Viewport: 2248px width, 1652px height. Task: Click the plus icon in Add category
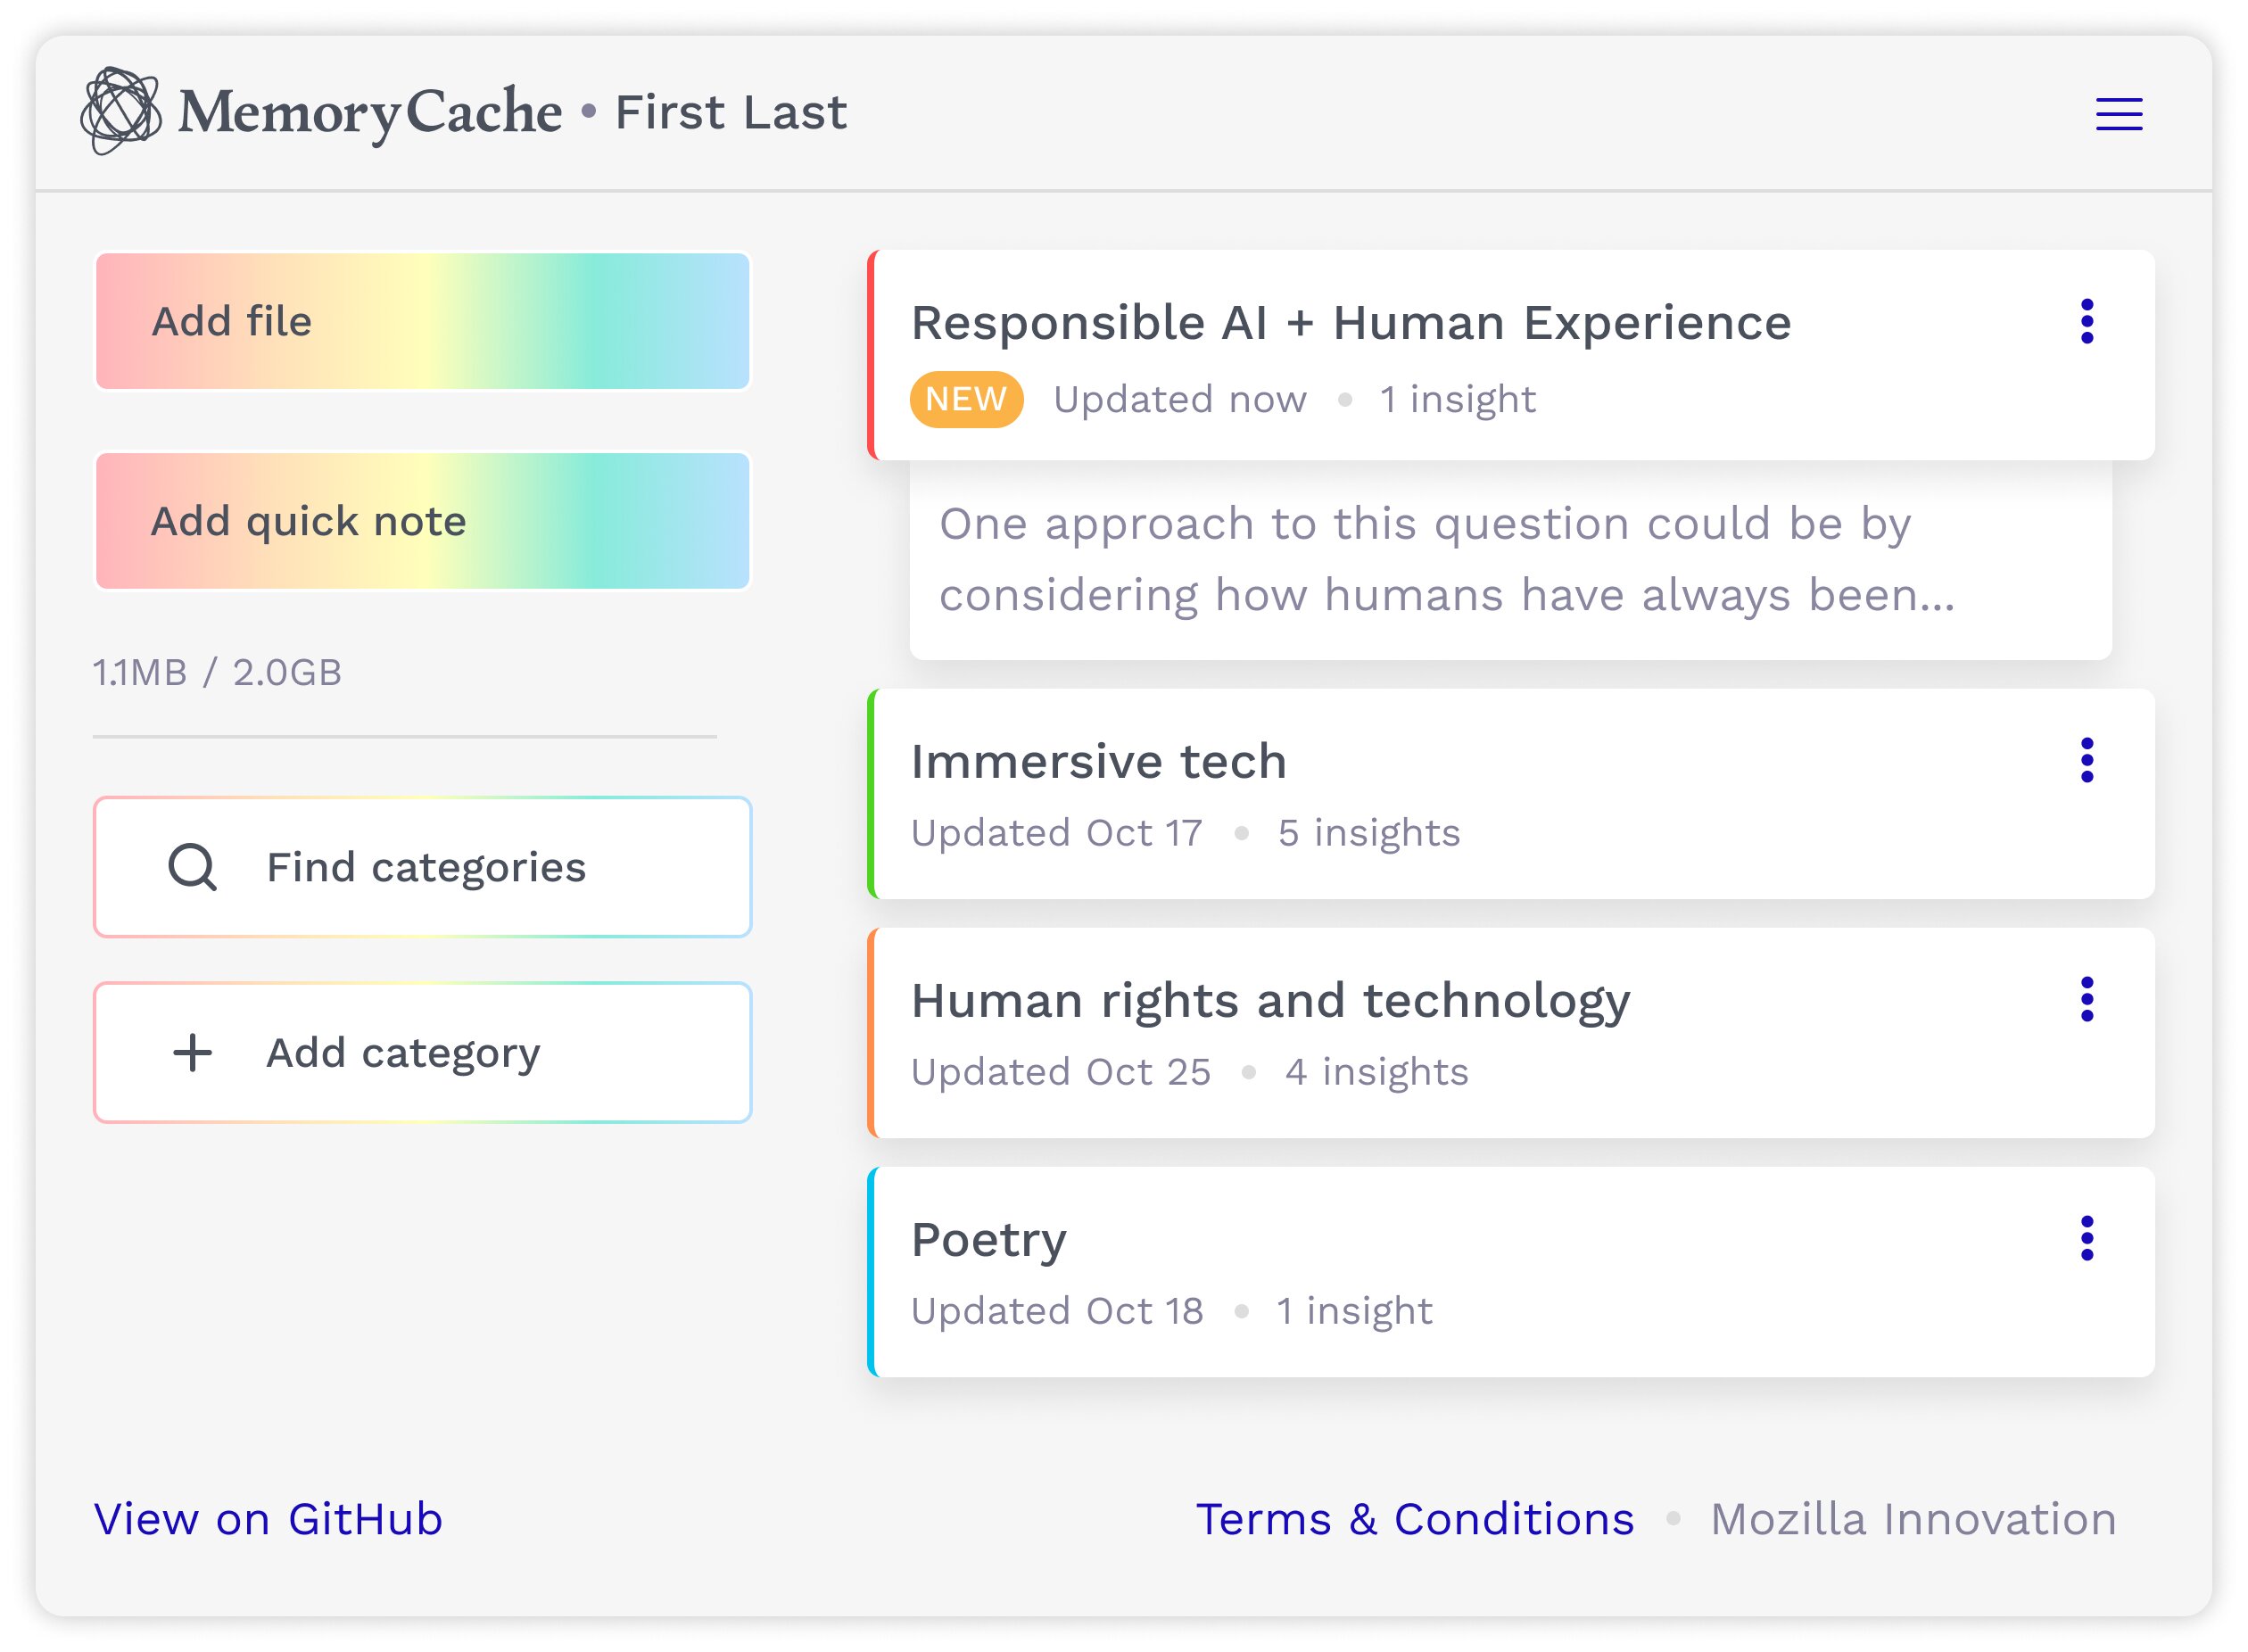[x=190, y=1052]
